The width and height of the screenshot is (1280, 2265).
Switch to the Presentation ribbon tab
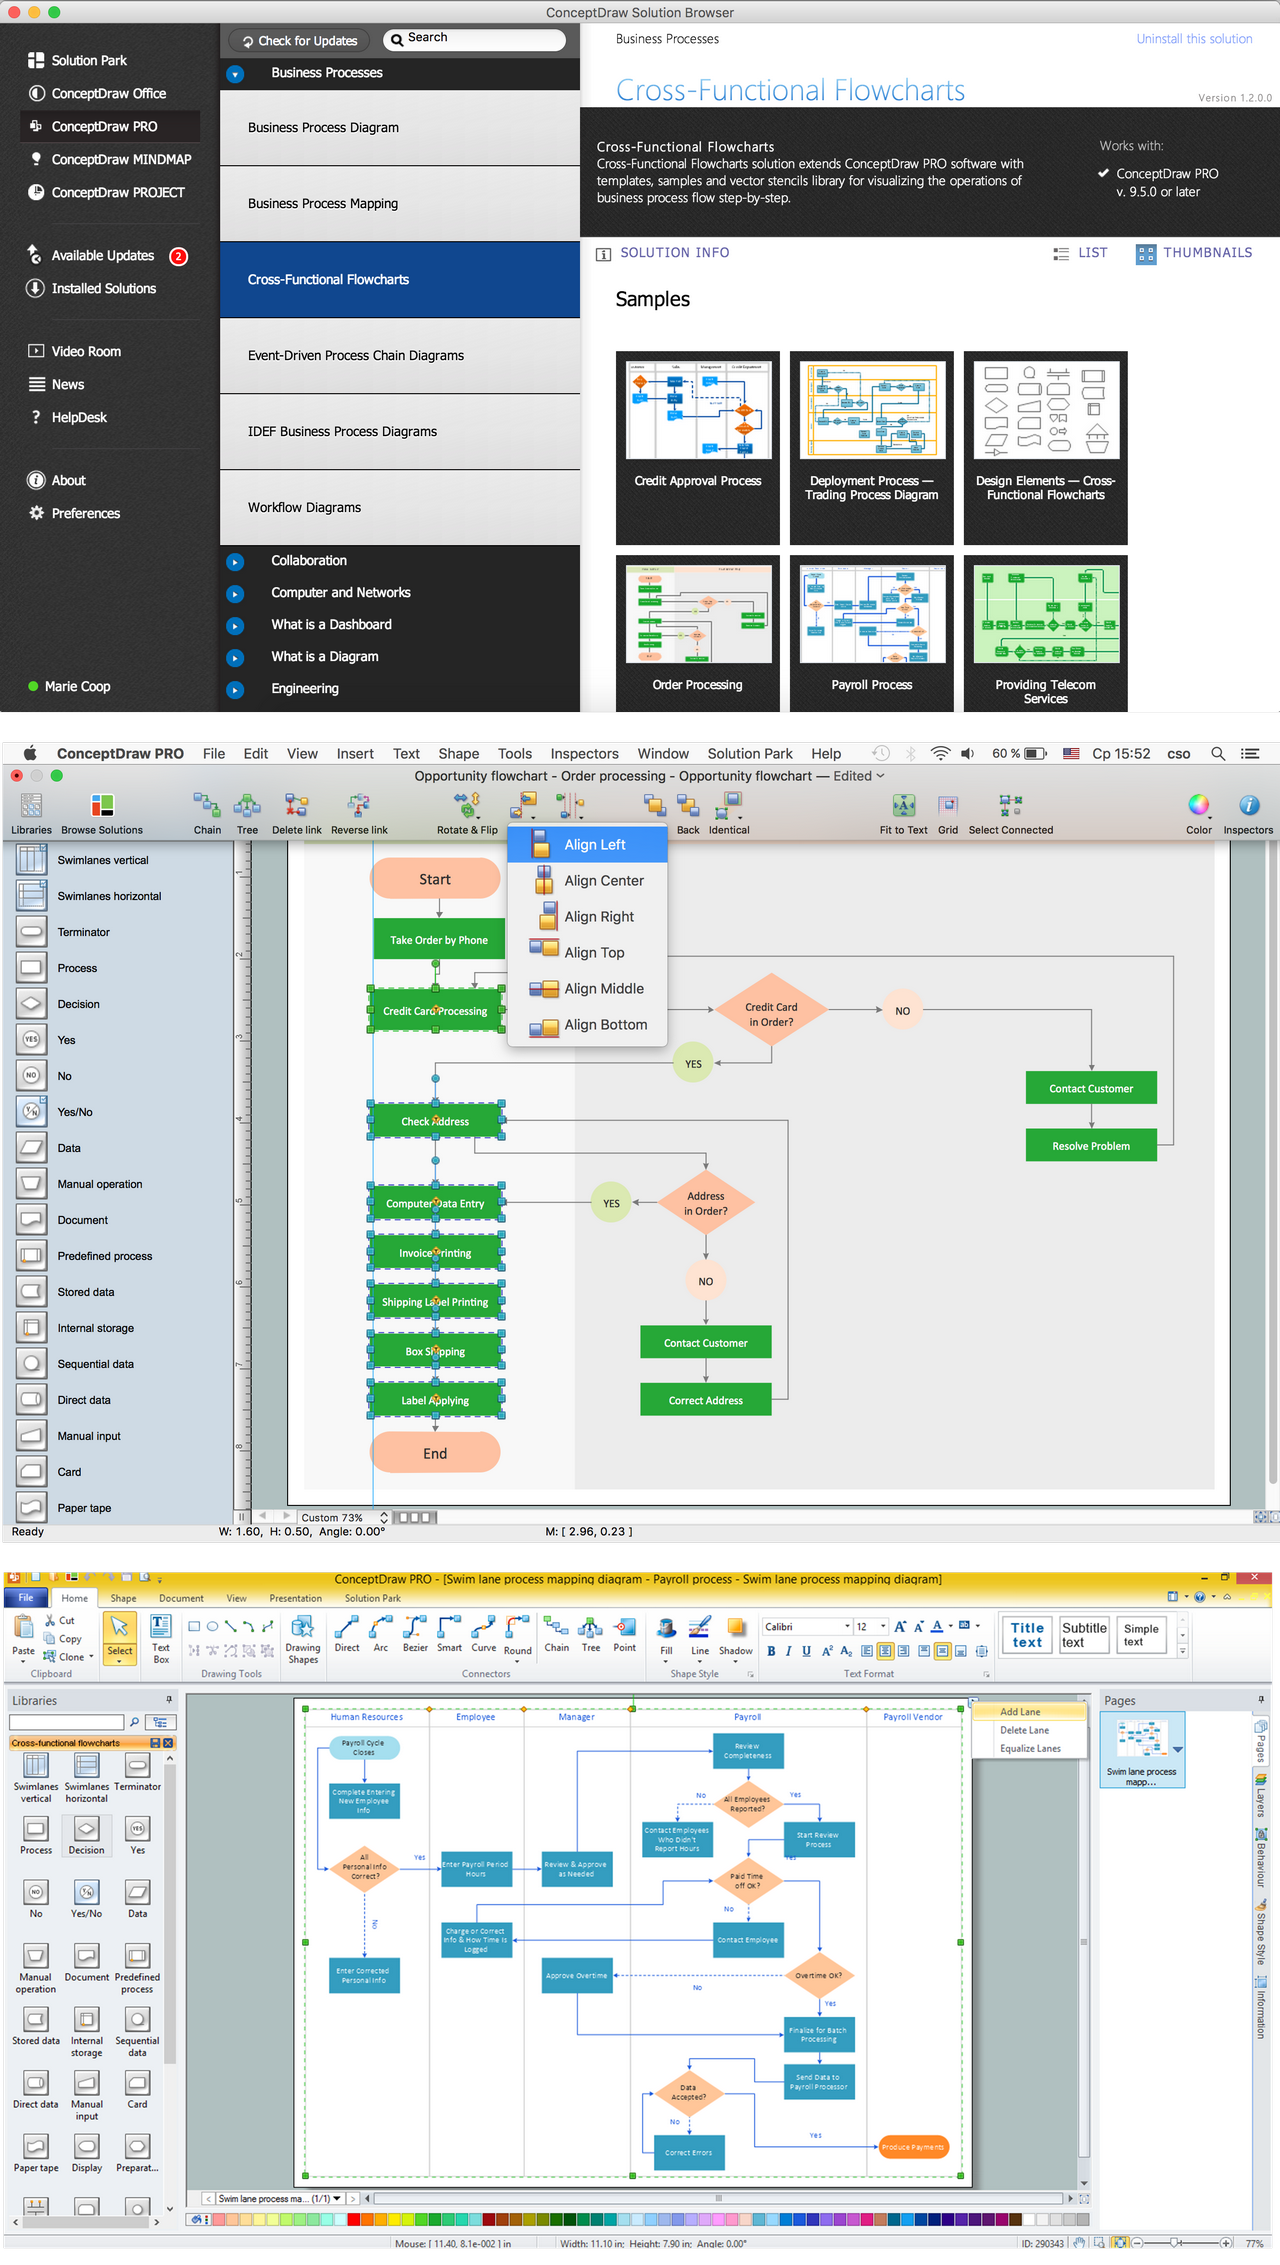tap(295, 1599)
